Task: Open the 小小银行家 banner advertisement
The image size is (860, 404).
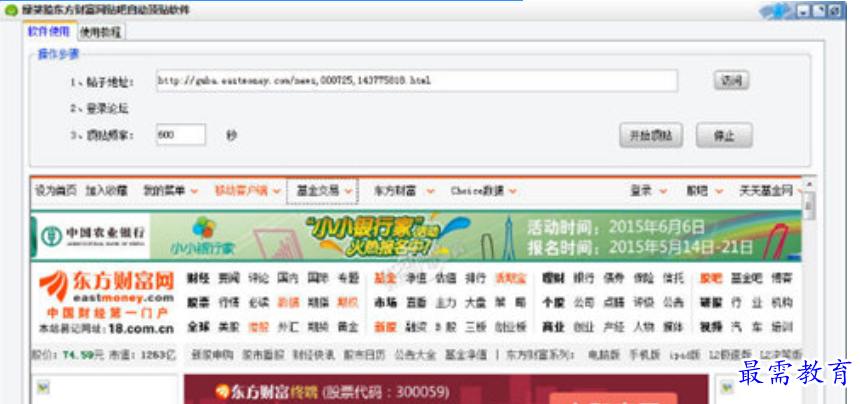Action: tap(416, 236)
